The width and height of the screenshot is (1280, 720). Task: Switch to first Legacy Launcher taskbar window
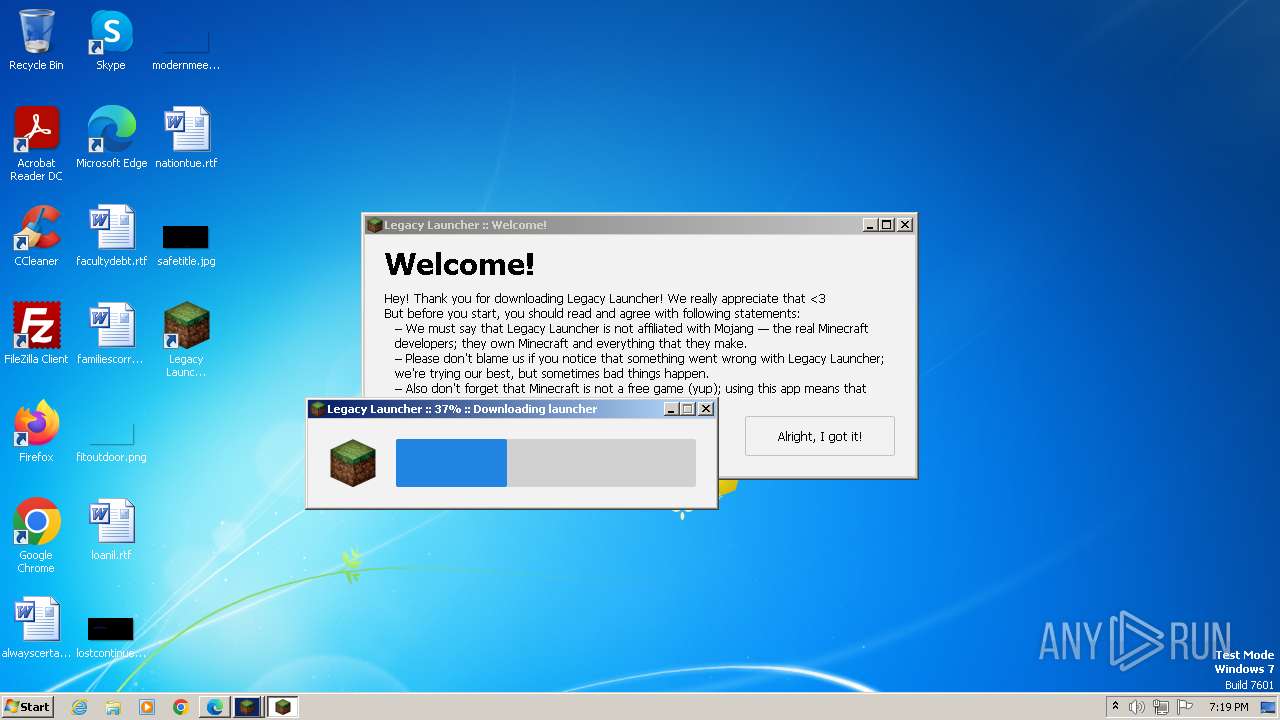[x=248, y=707]
